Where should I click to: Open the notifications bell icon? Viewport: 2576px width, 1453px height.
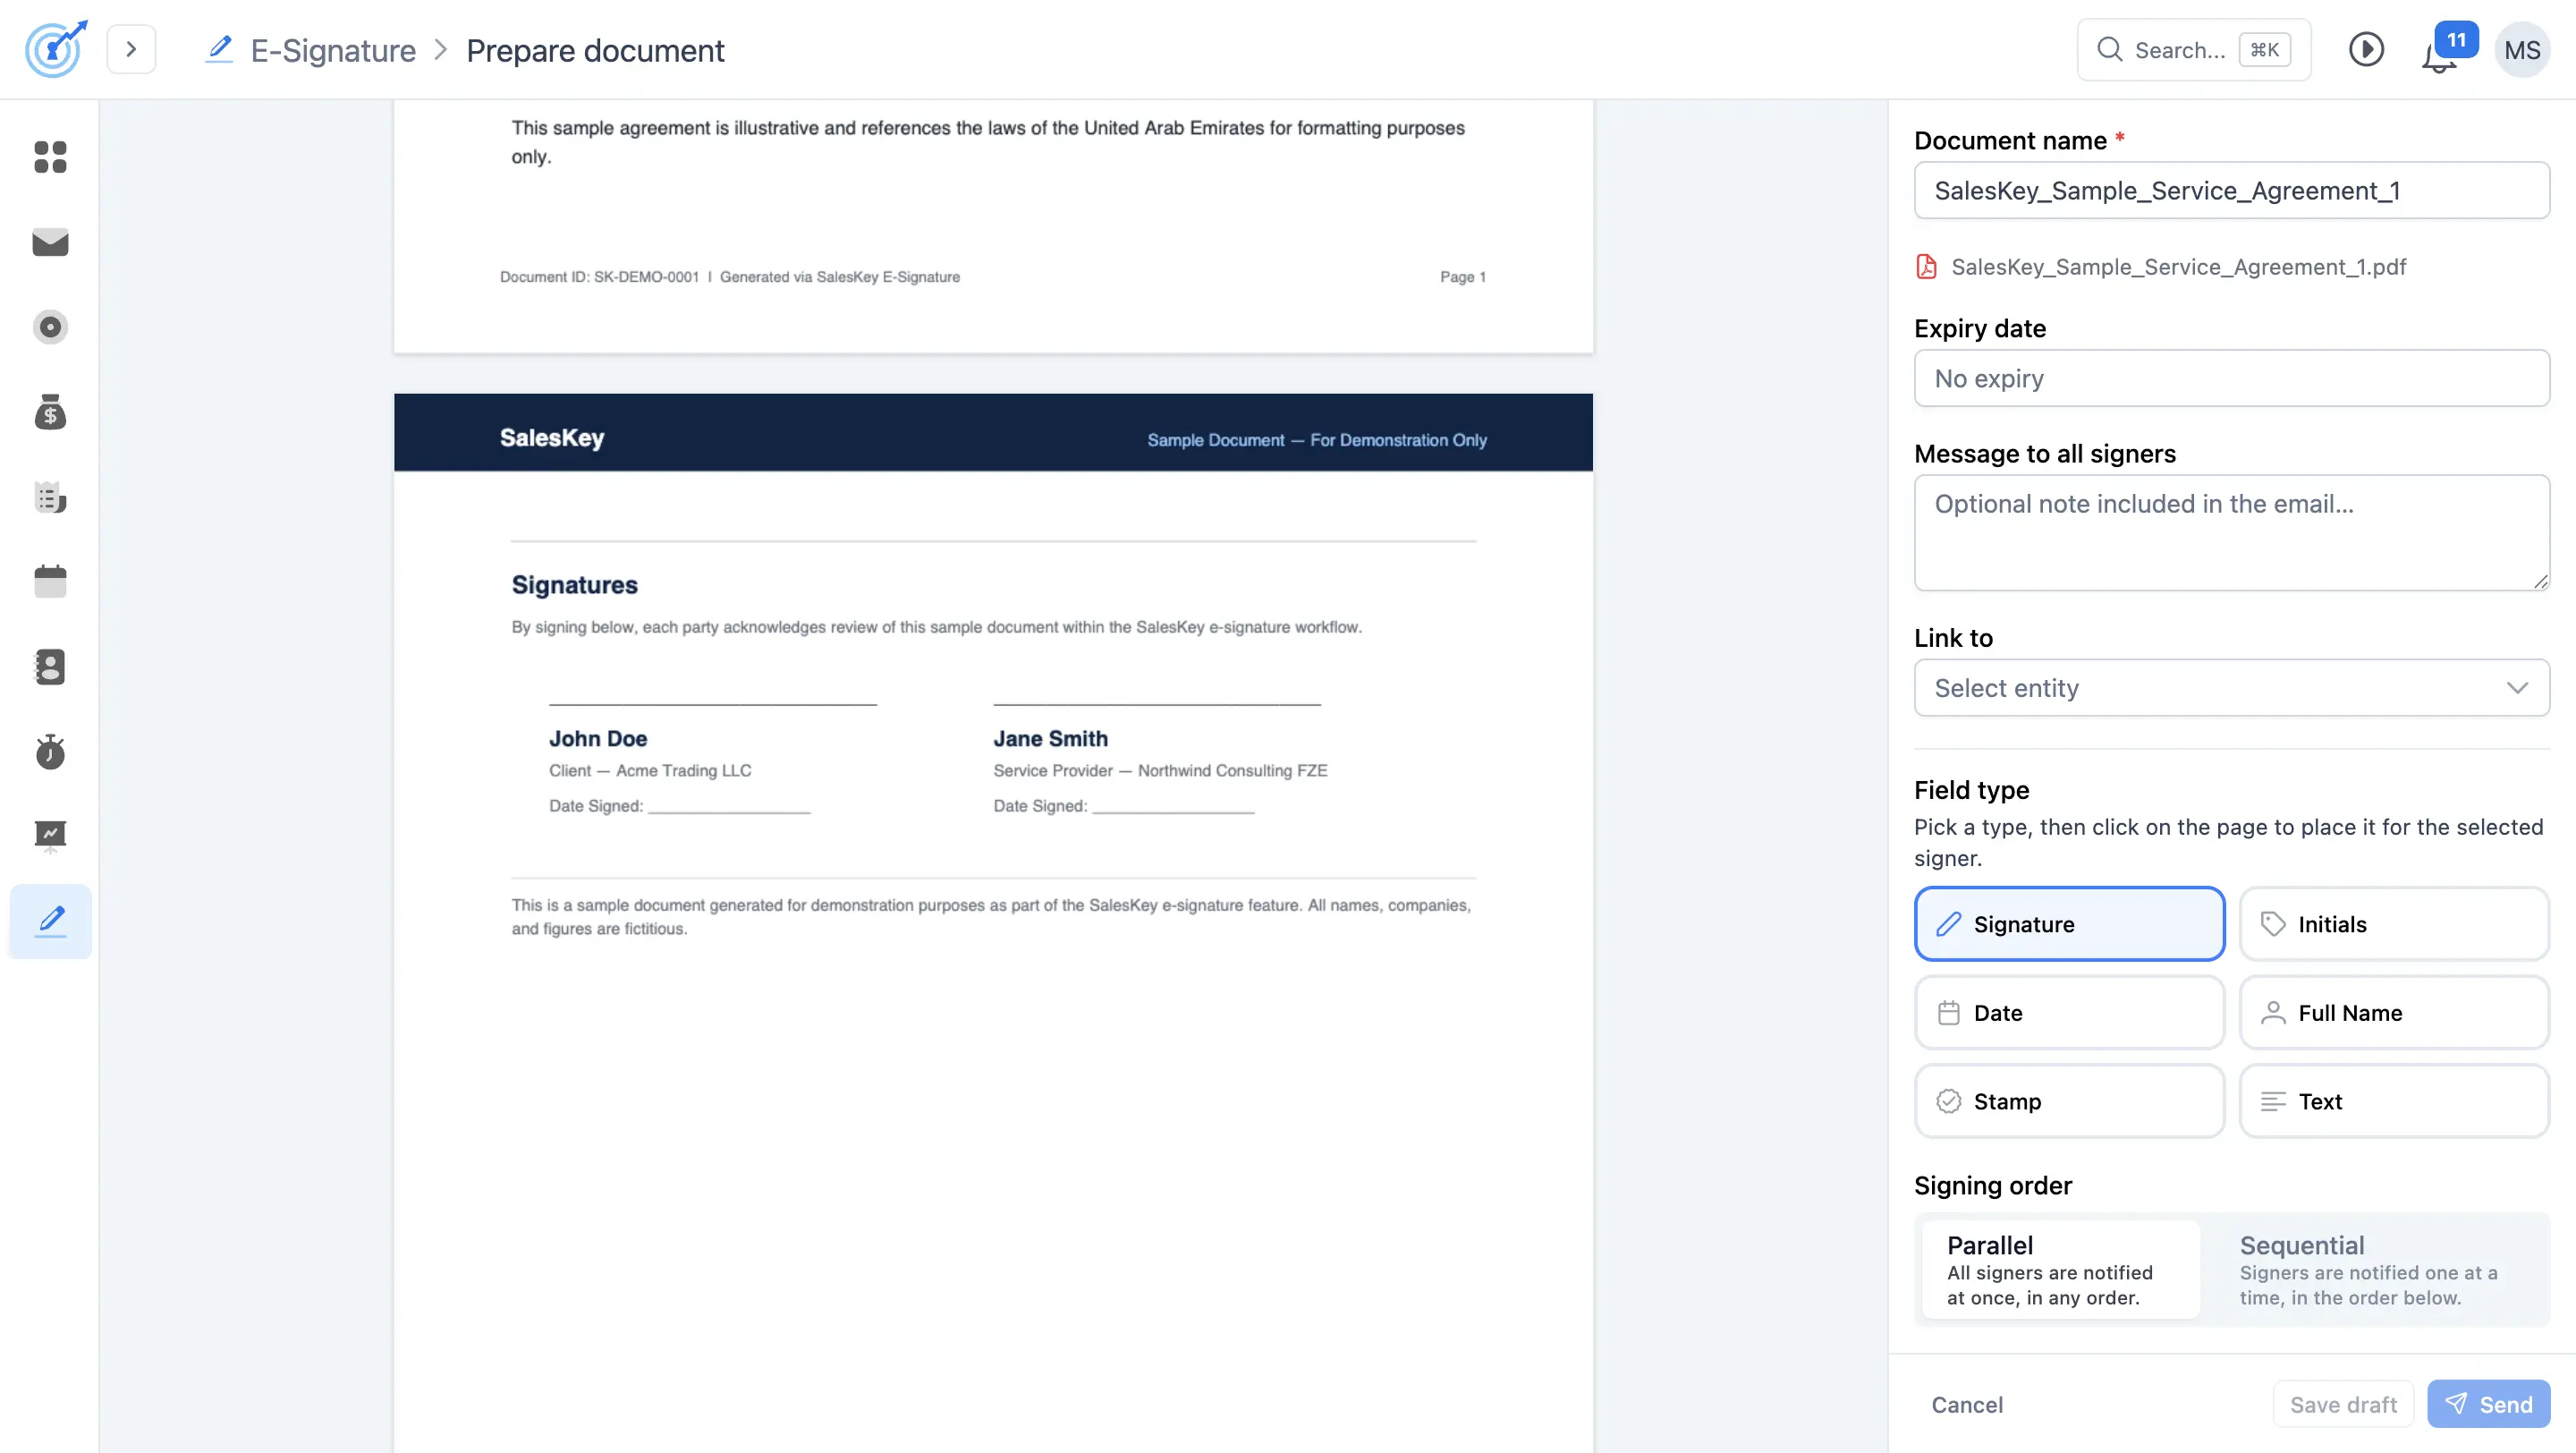click(2438, 58)
